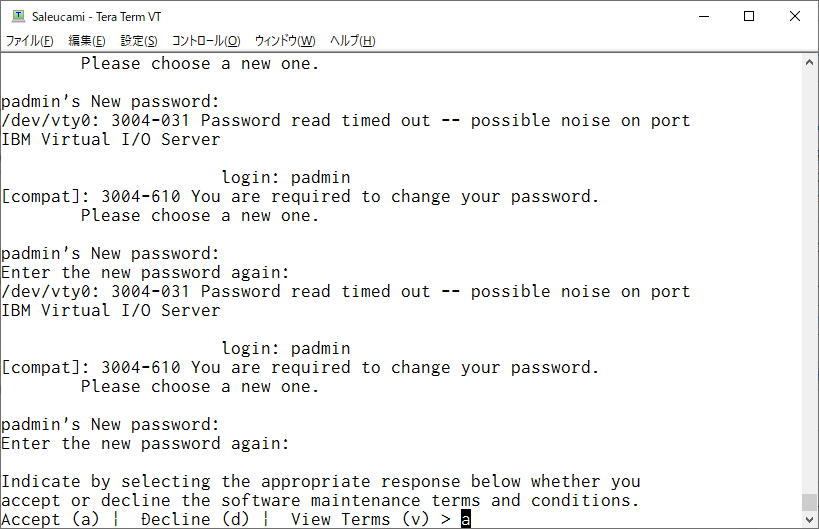Open the ファイル(F) menu
The width and height of the screenshot is (819, 529).
point(29,41)
